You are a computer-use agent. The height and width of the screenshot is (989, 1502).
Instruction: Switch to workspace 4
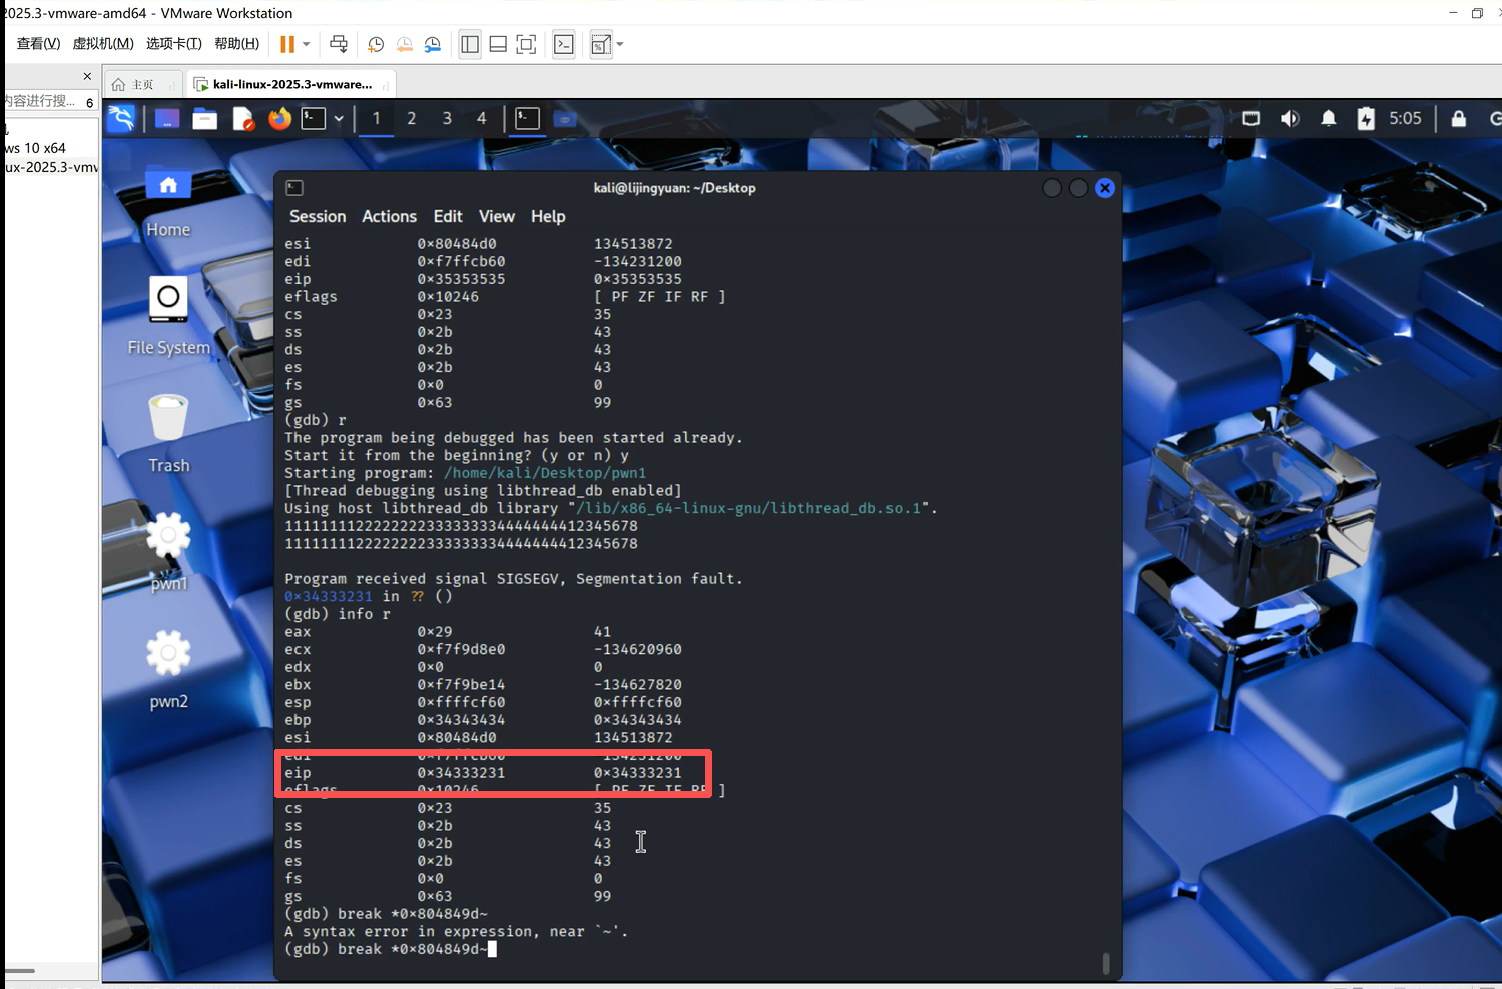point(481,119)
